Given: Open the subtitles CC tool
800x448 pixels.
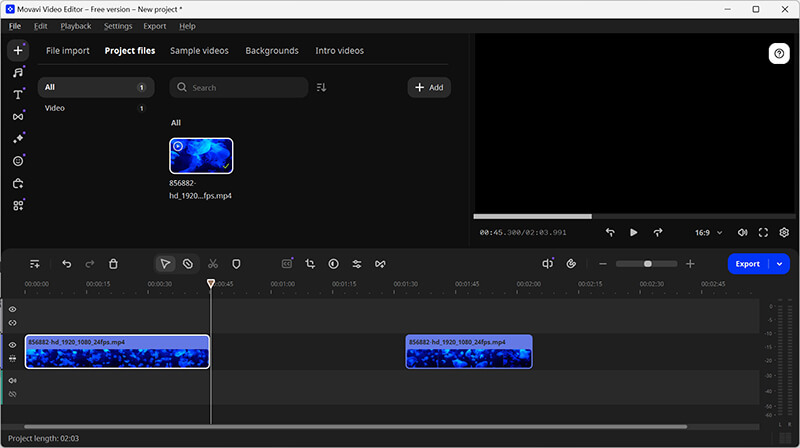Looking at the screenshot, I should (x=287, y=264).
